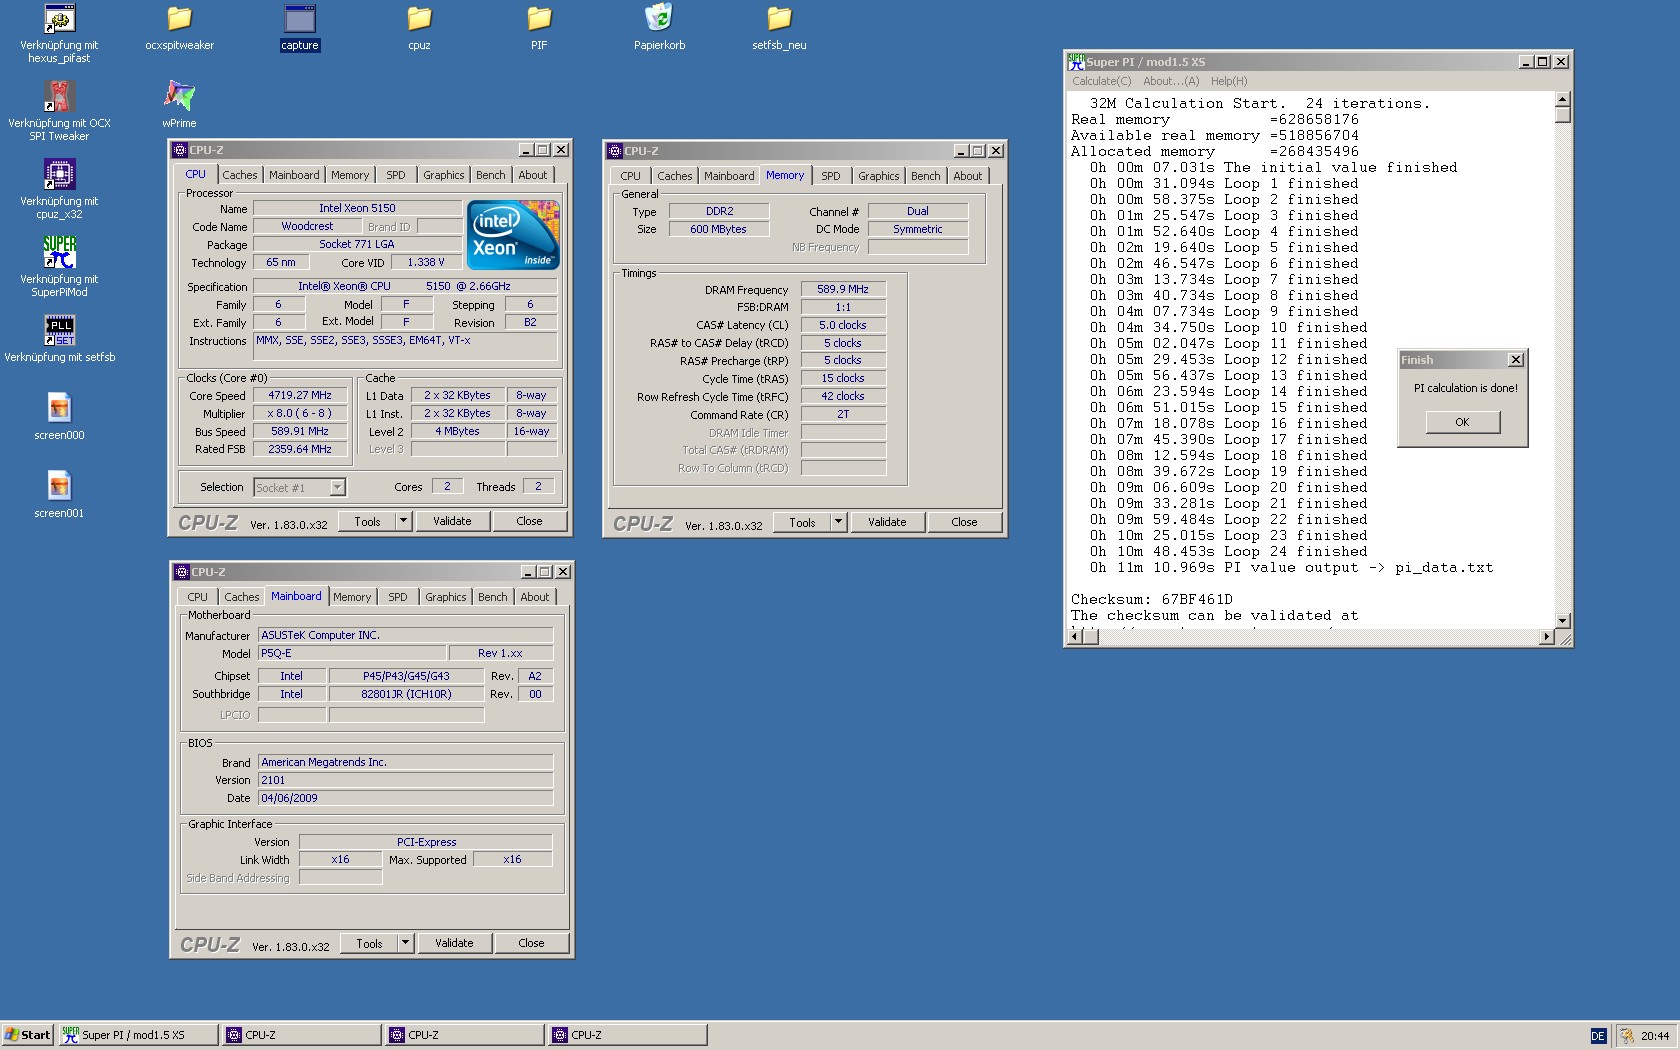Open the setfsb shortcut icon
Image resolution: width=1680 pixels, height=1050 pixels.
[59, 331]
